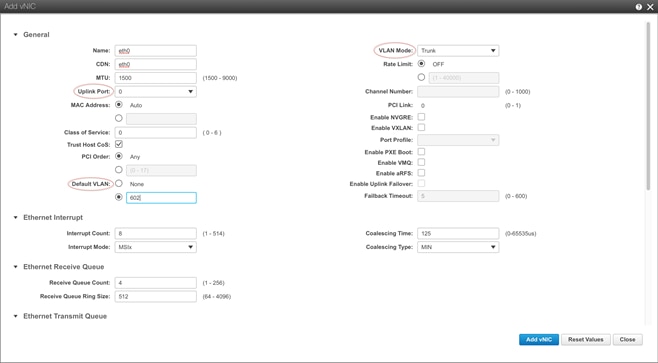Select Auto MAC Address radio button

coord(119,104)
